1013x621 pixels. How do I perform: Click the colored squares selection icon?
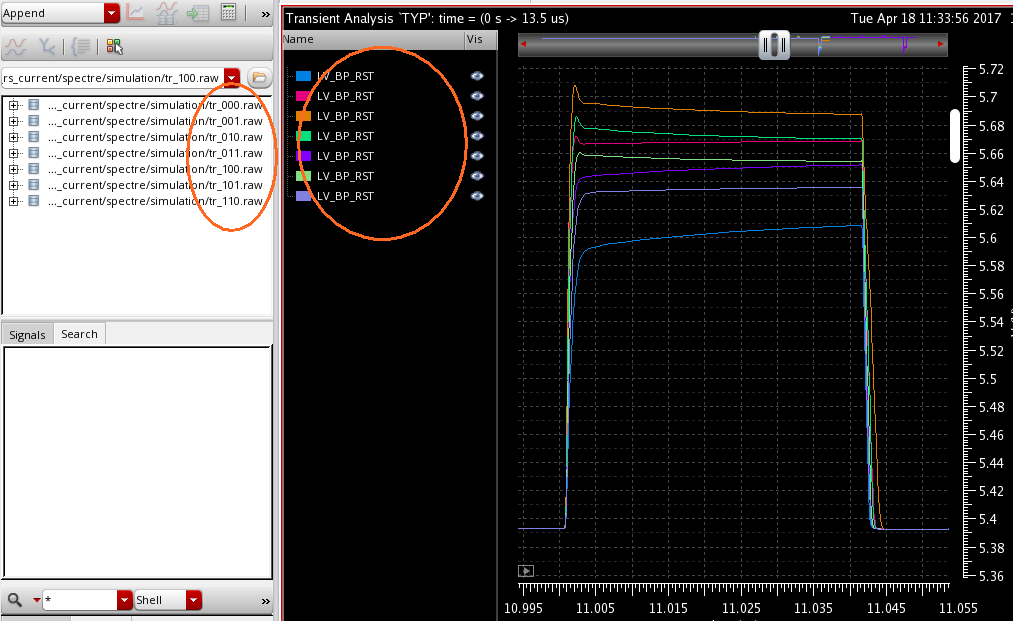[114, 46]
